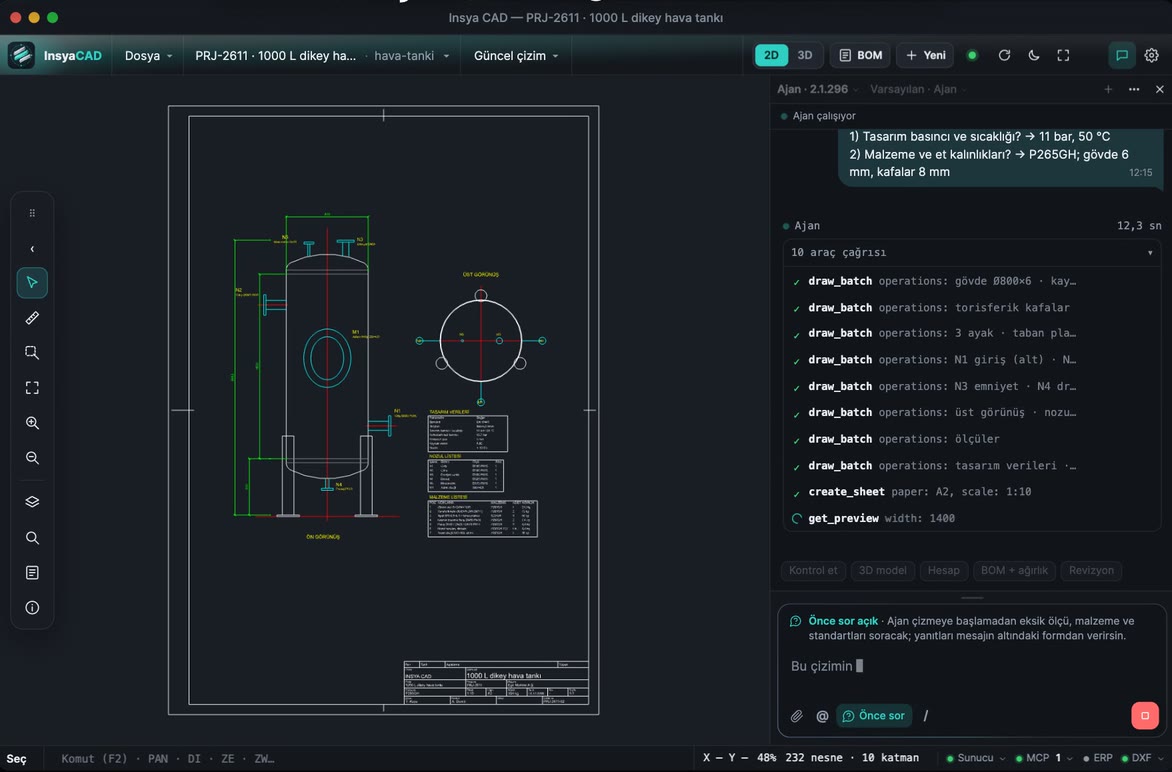This screenshot has height=772, width=1172.
Task: Open settings with the gear icon
Action: 1151,55
